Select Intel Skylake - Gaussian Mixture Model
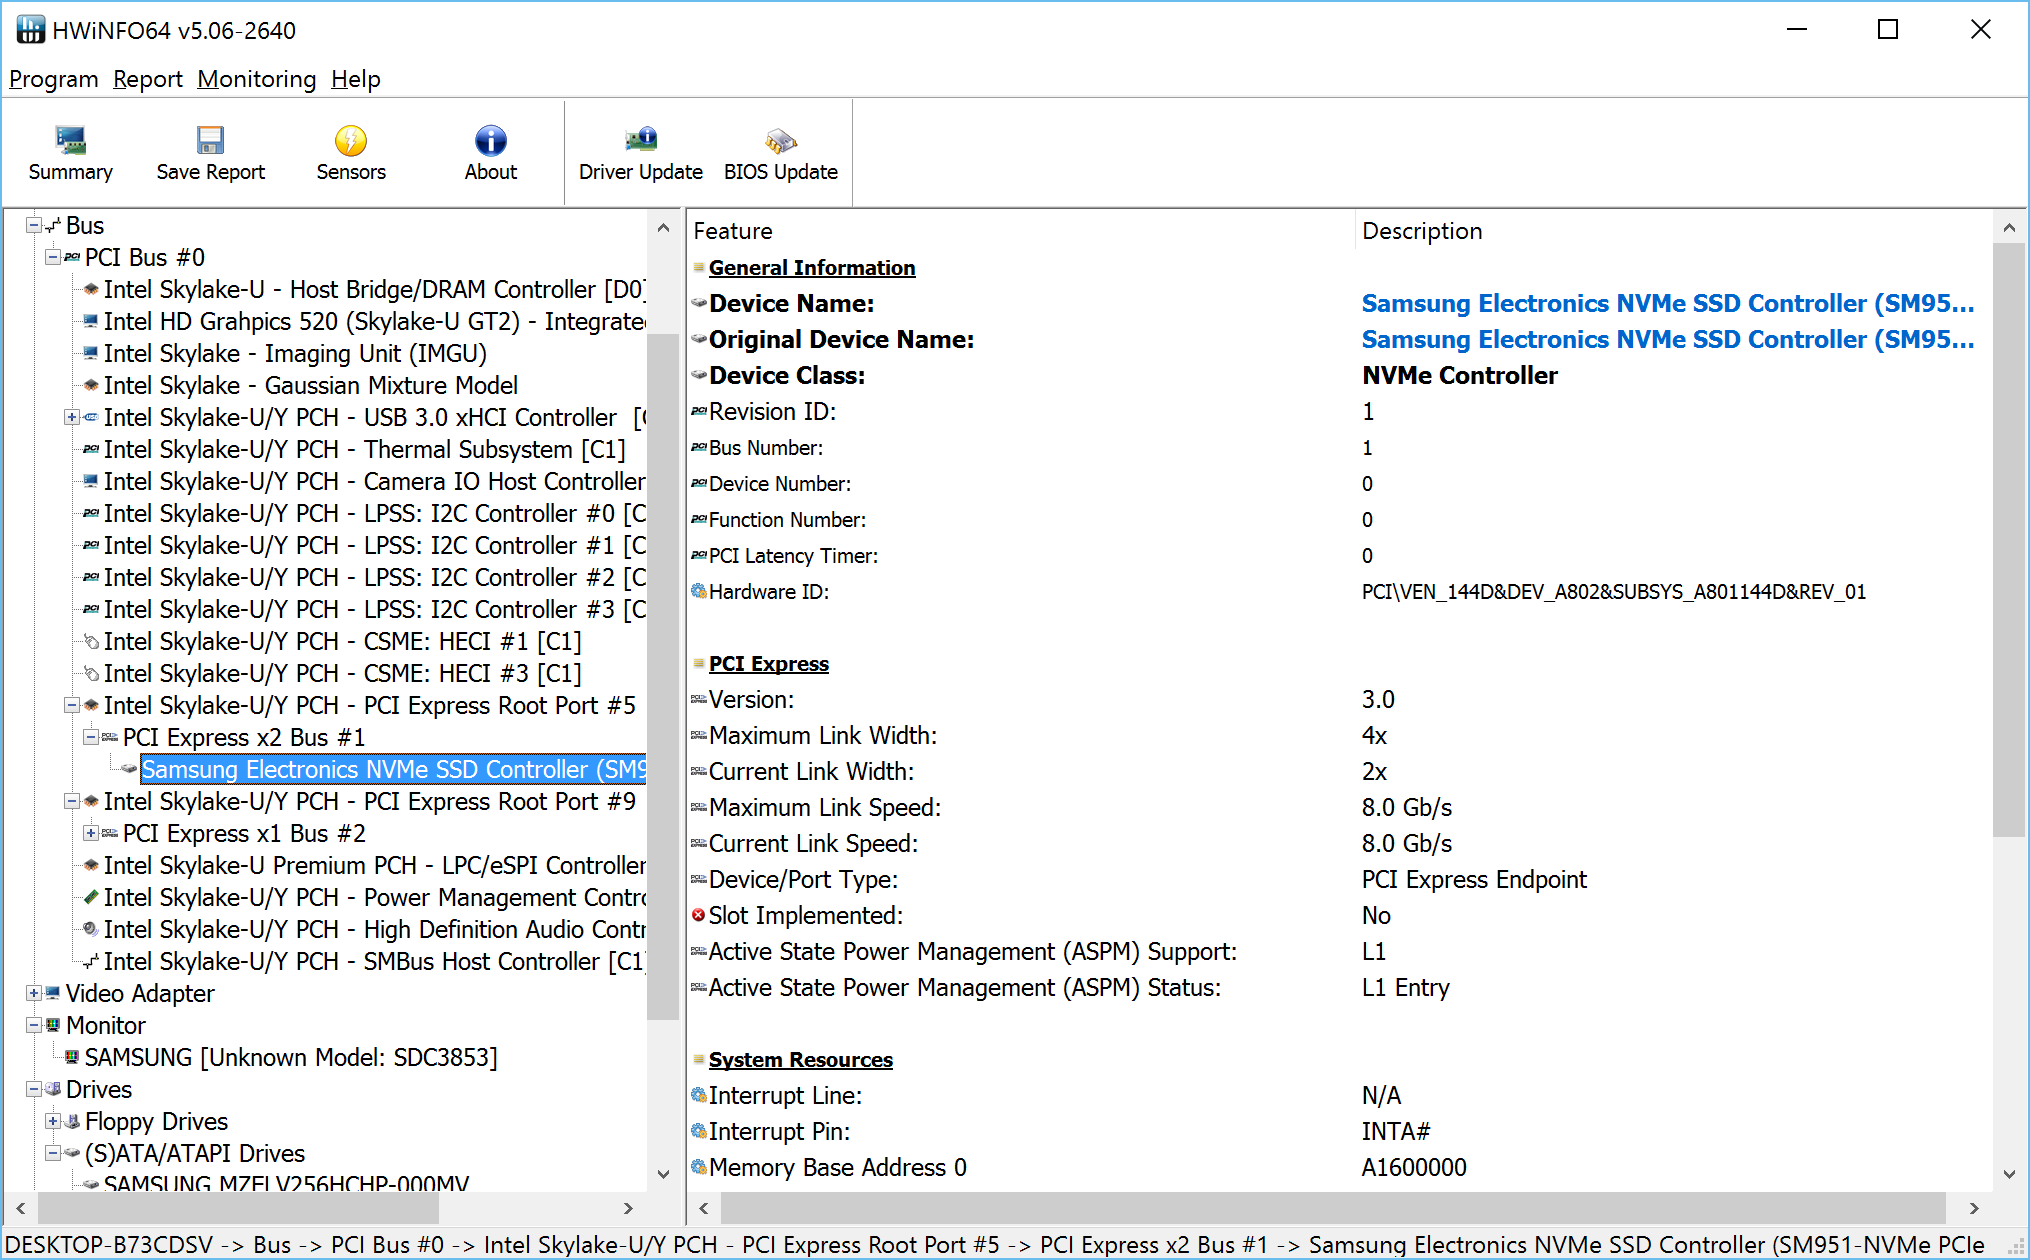 tap(311, 385)
